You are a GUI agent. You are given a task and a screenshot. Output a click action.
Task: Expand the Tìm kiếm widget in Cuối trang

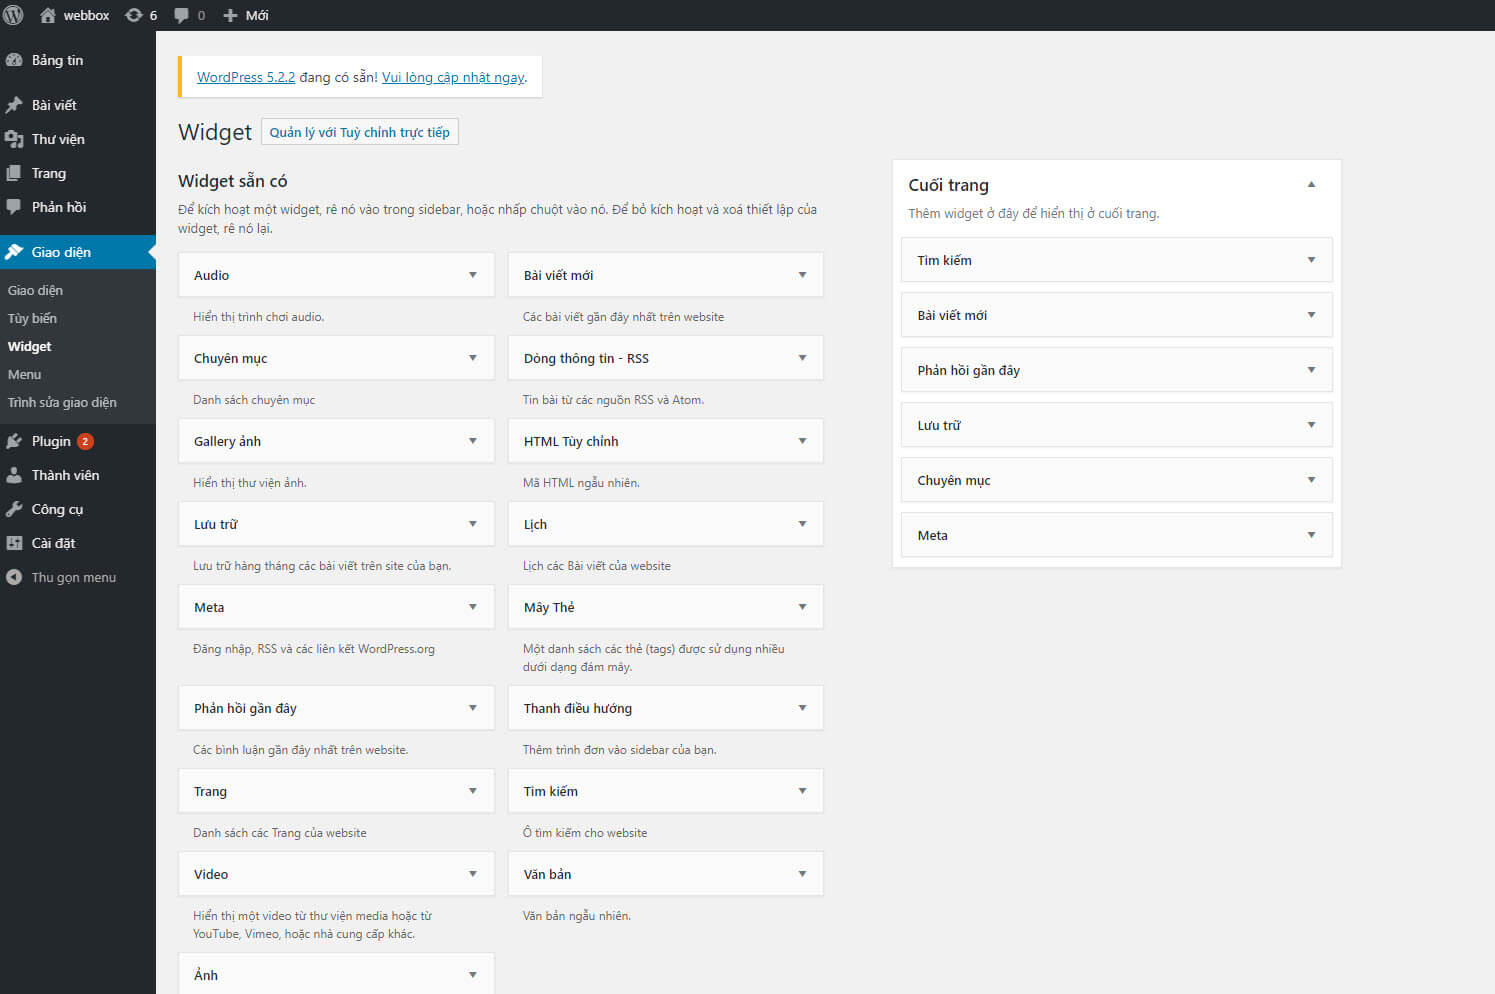tap(1311, 260)
